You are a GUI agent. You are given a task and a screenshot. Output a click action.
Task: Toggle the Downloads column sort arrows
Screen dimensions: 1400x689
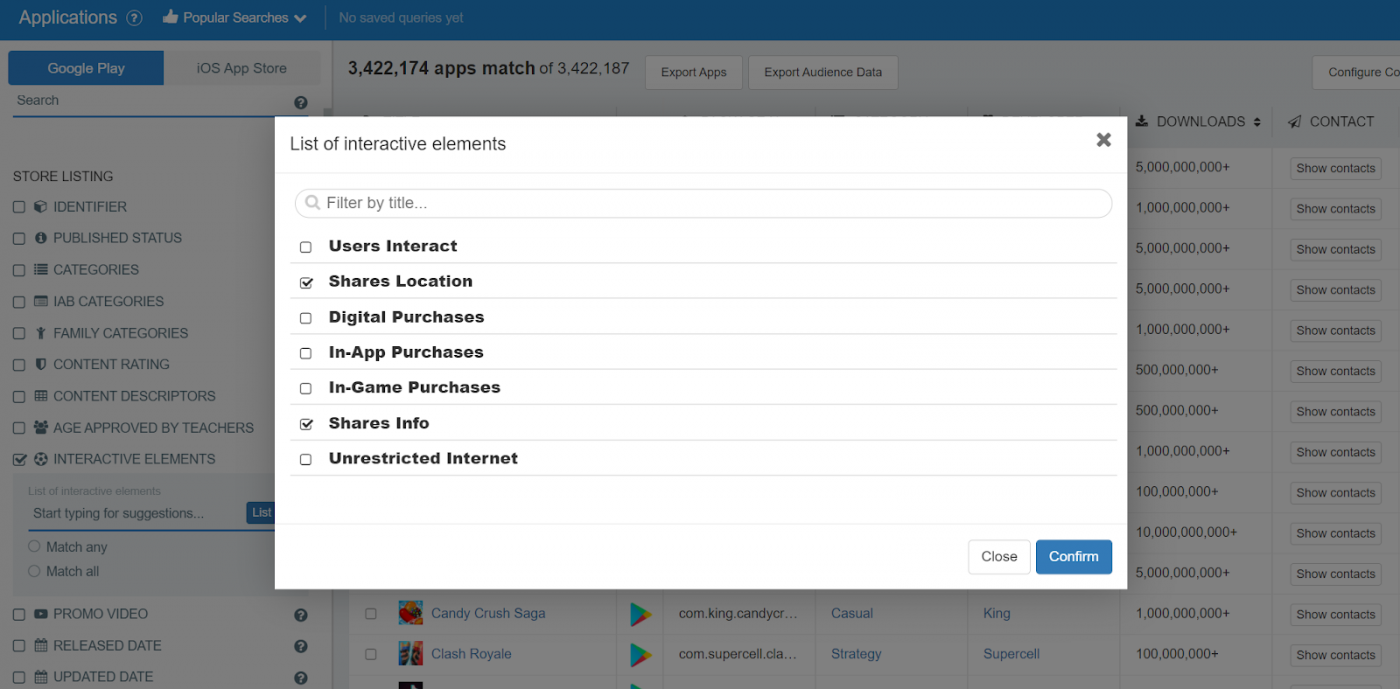1256,121
